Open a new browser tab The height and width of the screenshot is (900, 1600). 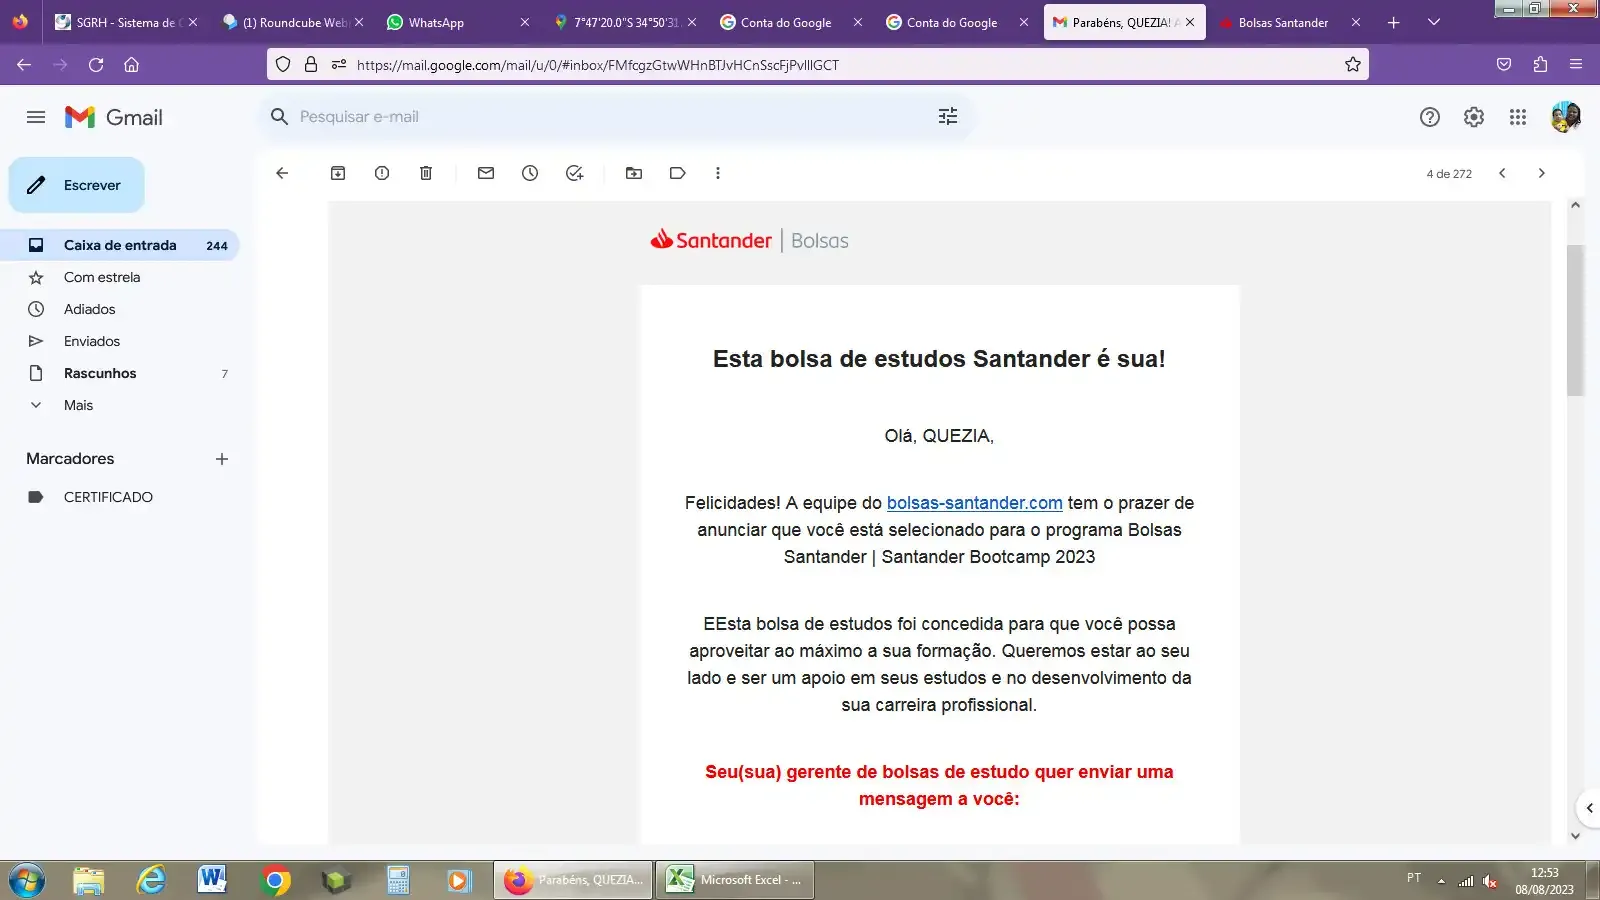point(1393,22)
